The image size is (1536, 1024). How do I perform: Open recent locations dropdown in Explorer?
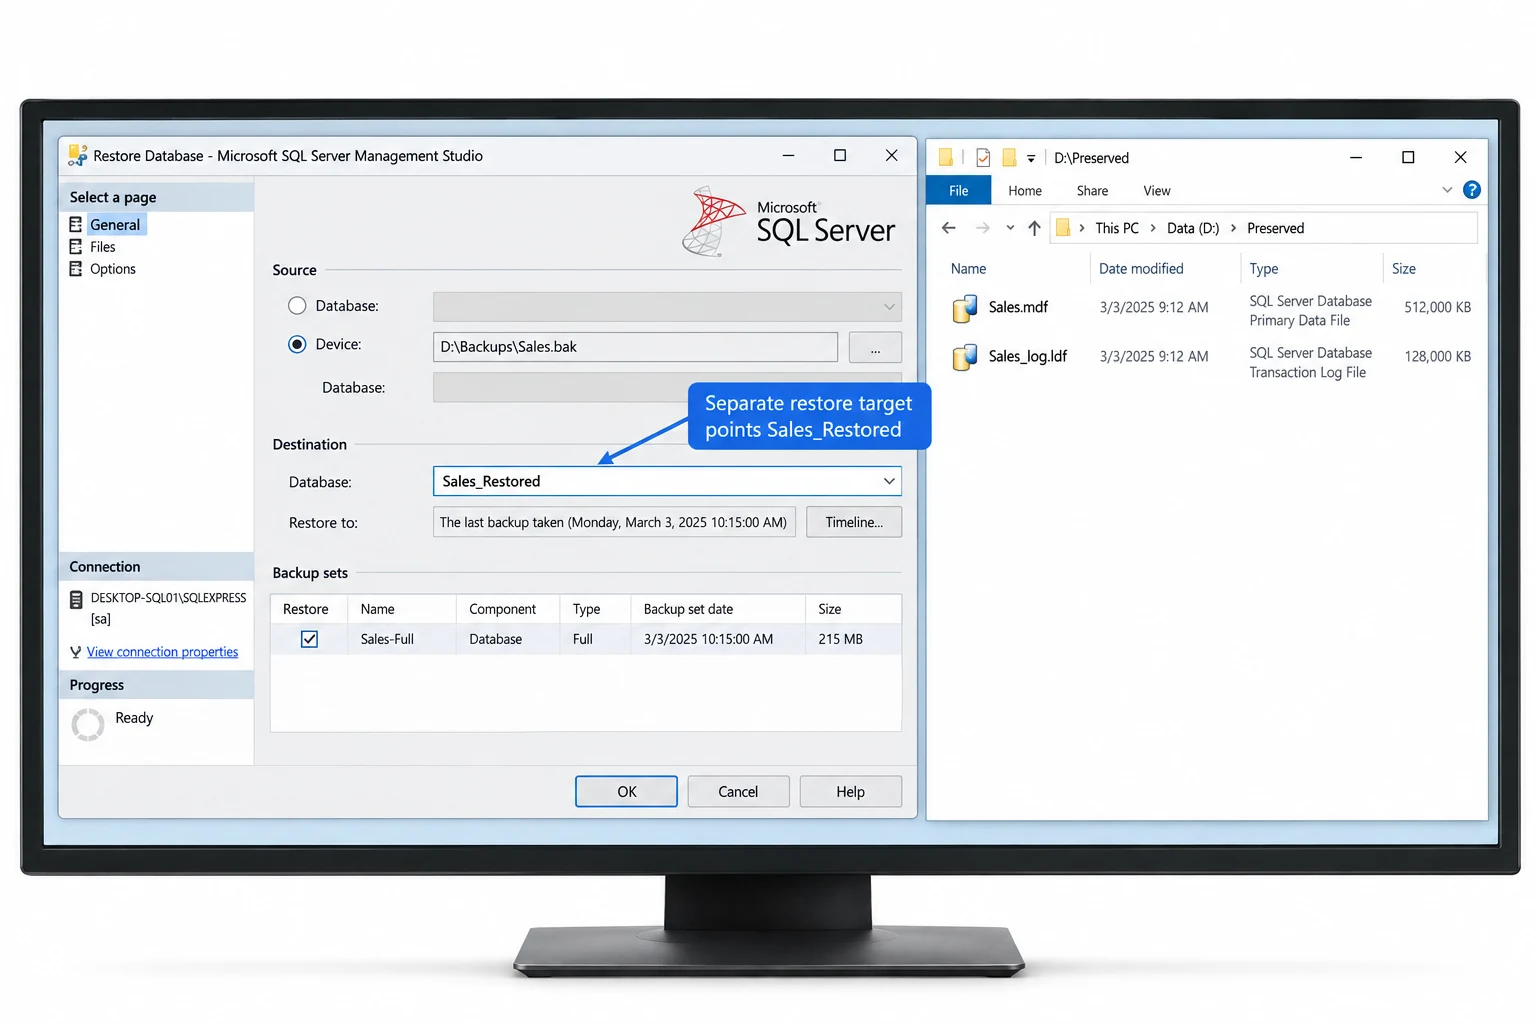click(1010, 228)
